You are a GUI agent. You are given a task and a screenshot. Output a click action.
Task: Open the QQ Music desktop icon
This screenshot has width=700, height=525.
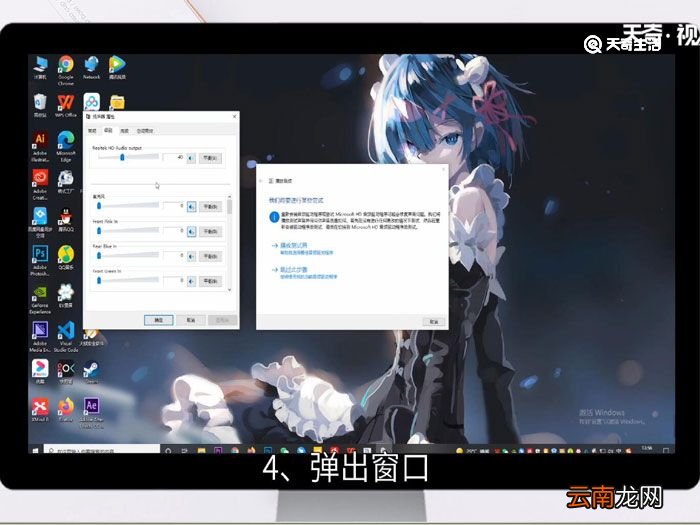66,258
